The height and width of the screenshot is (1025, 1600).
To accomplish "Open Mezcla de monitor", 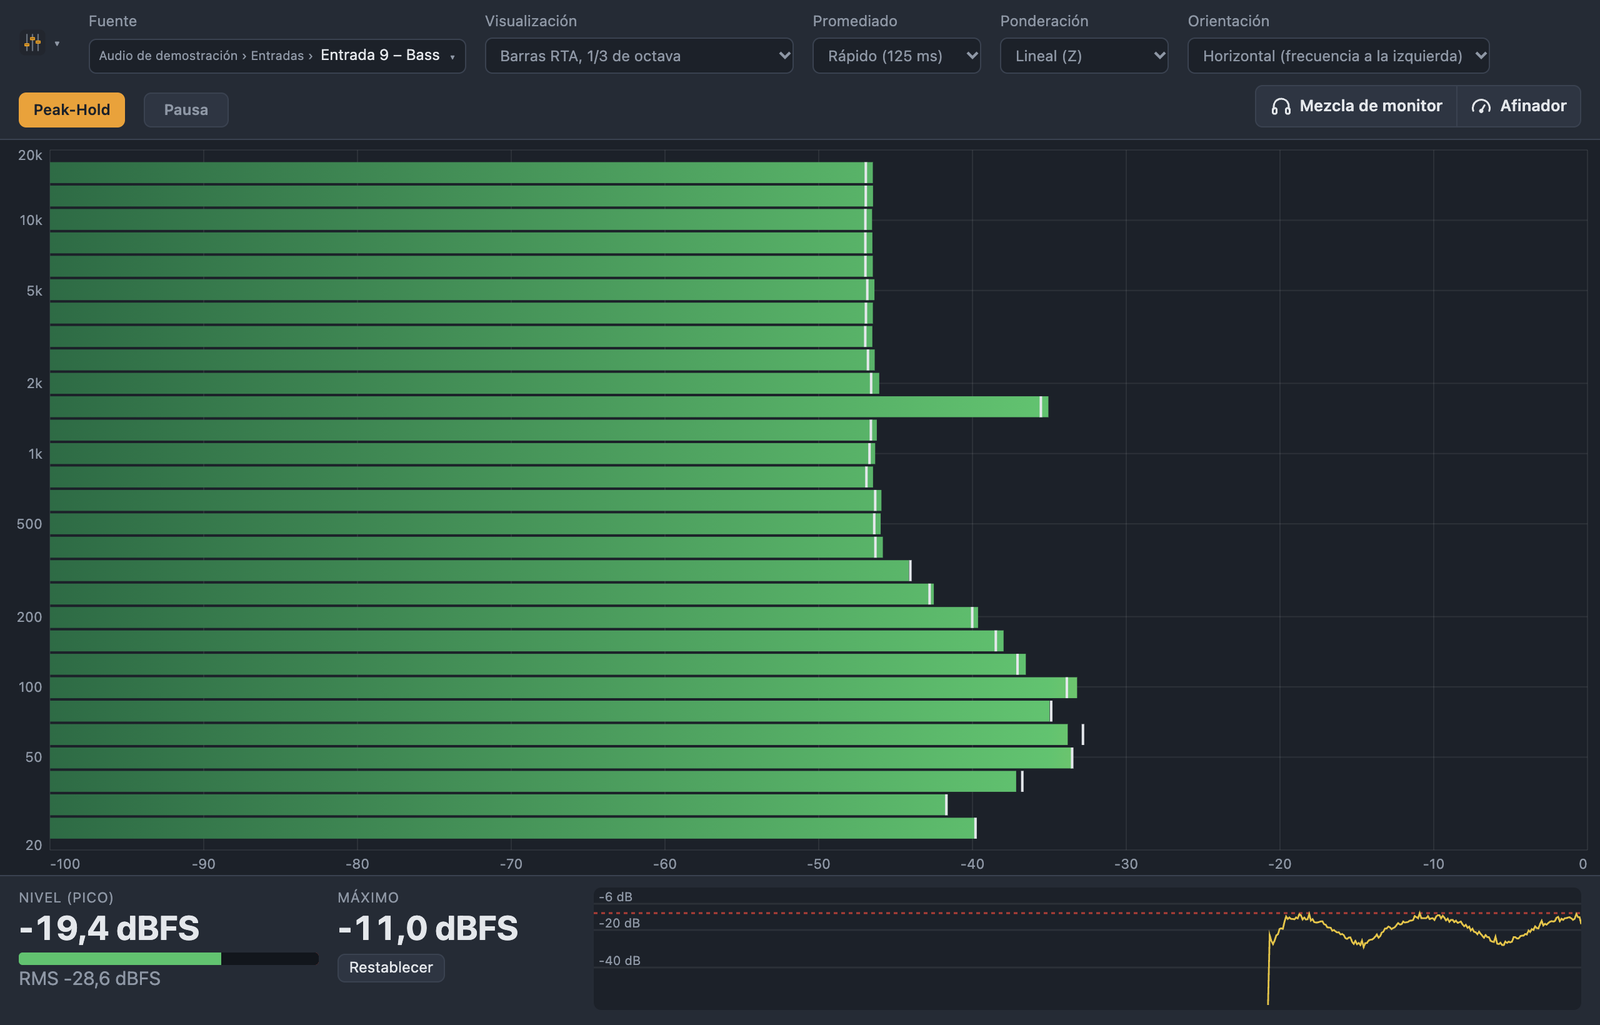I will pos(1356,106).
